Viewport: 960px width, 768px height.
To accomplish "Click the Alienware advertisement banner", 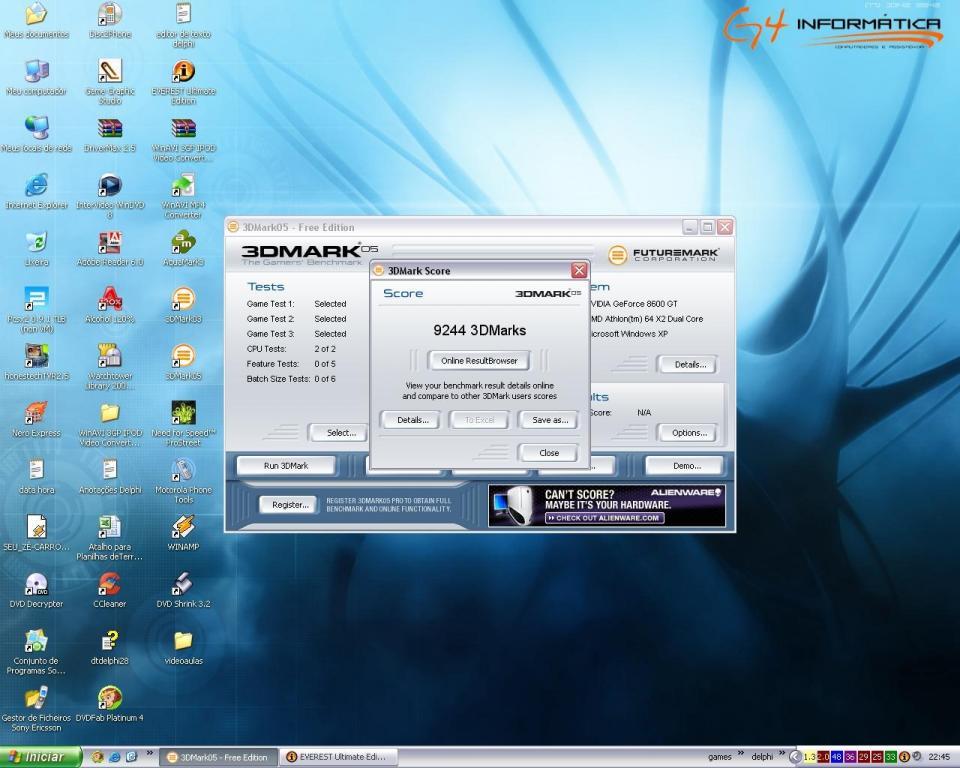I will point(606,506).
